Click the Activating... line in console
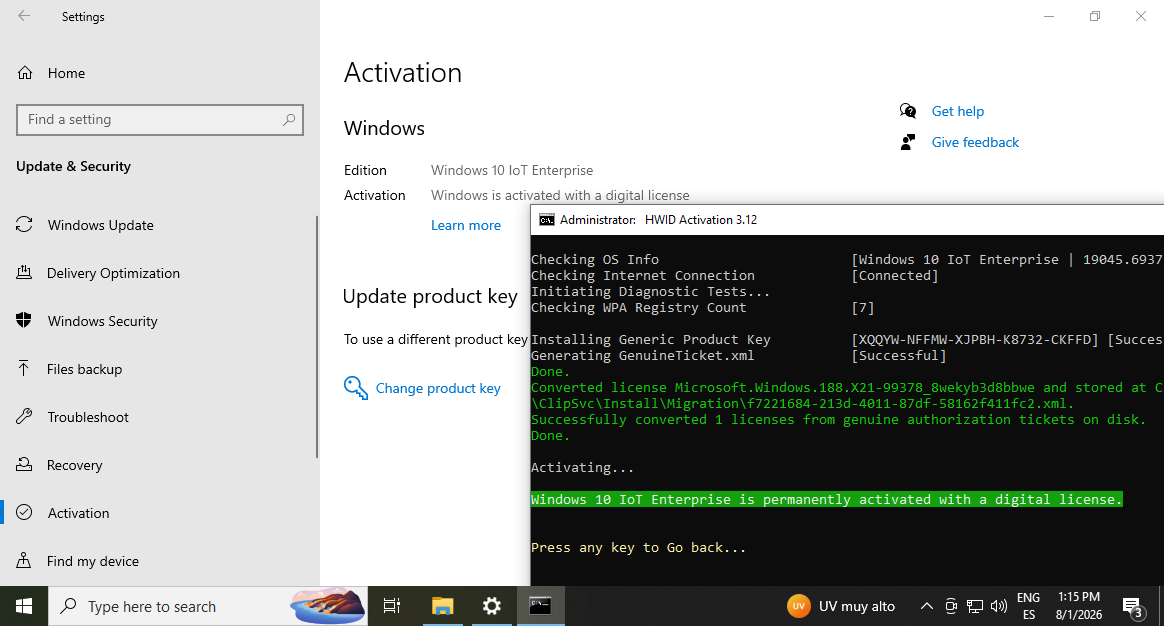The height and width of the screenshot is (626, 1164). [583, 468]
